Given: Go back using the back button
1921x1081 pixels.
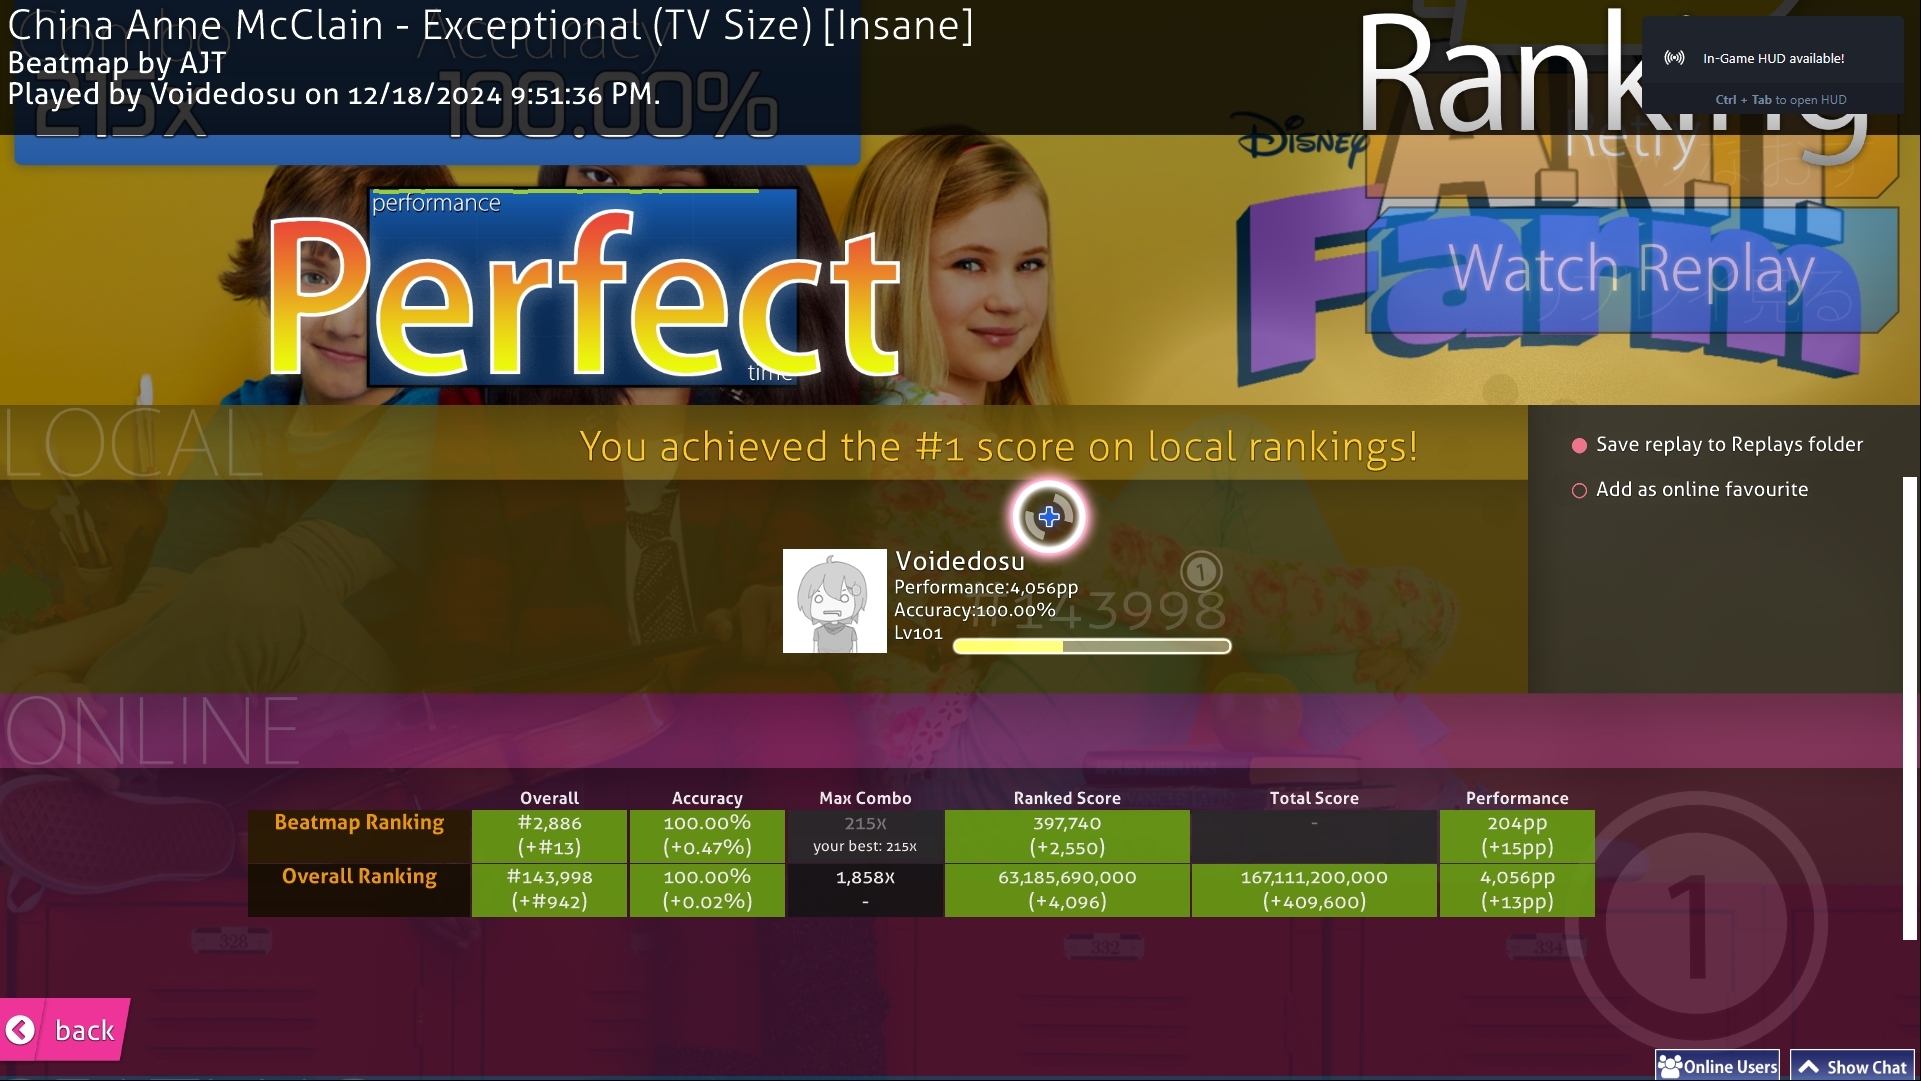Looking at the screenshot, I should tap(65, 1029).
